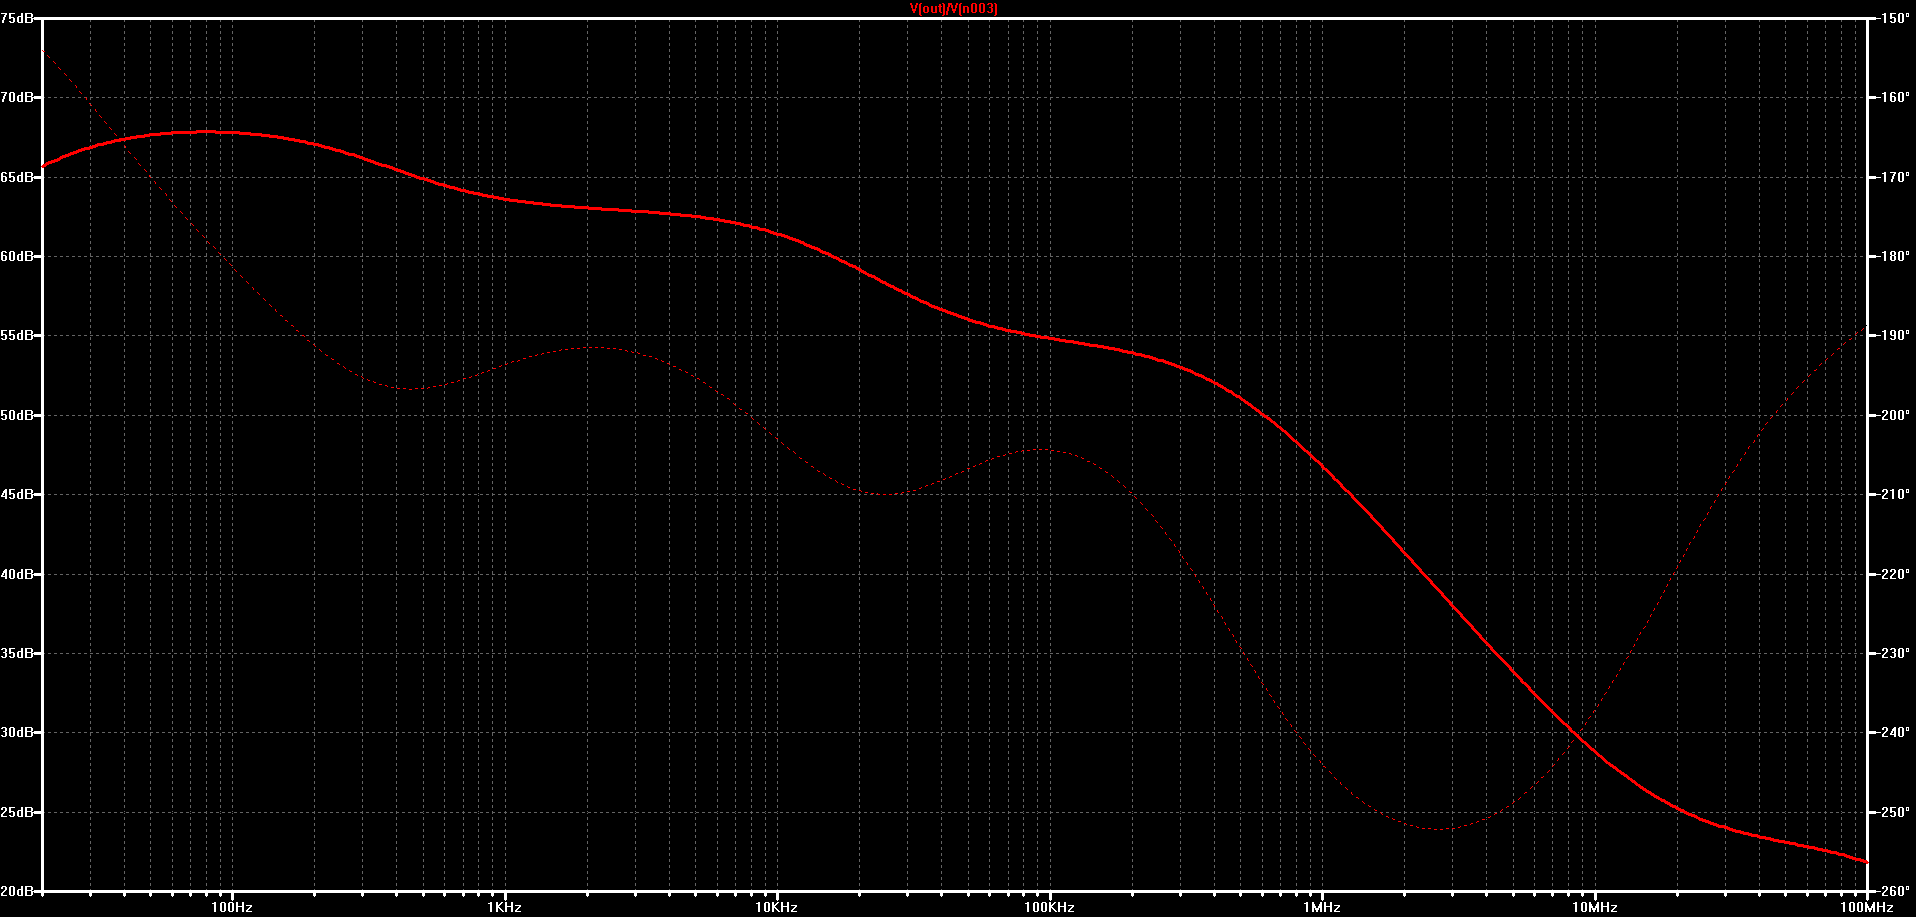
Task: Click the 70dB gain axis label
Action: click(17, 97)
